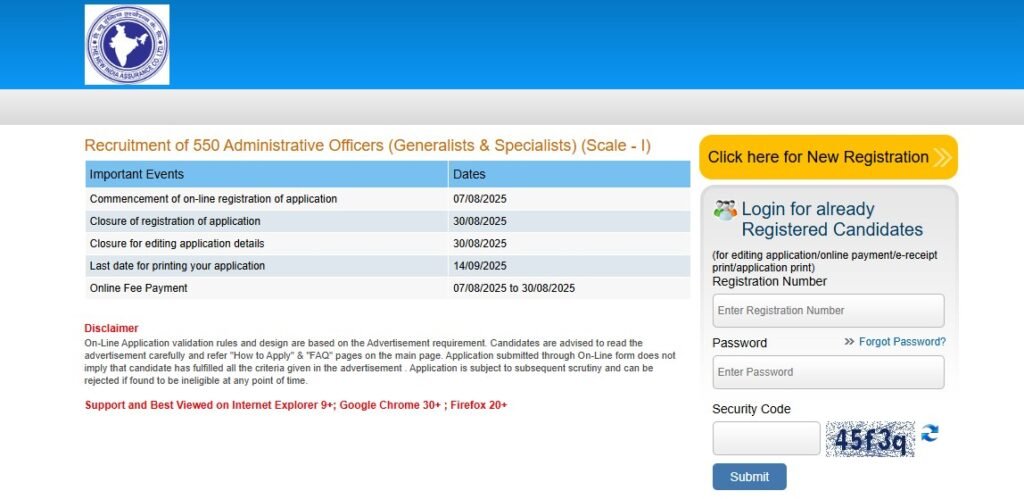Click the New India Assurance logo
Viewport: 1024px width, 499px height.
tap(127, 44)
